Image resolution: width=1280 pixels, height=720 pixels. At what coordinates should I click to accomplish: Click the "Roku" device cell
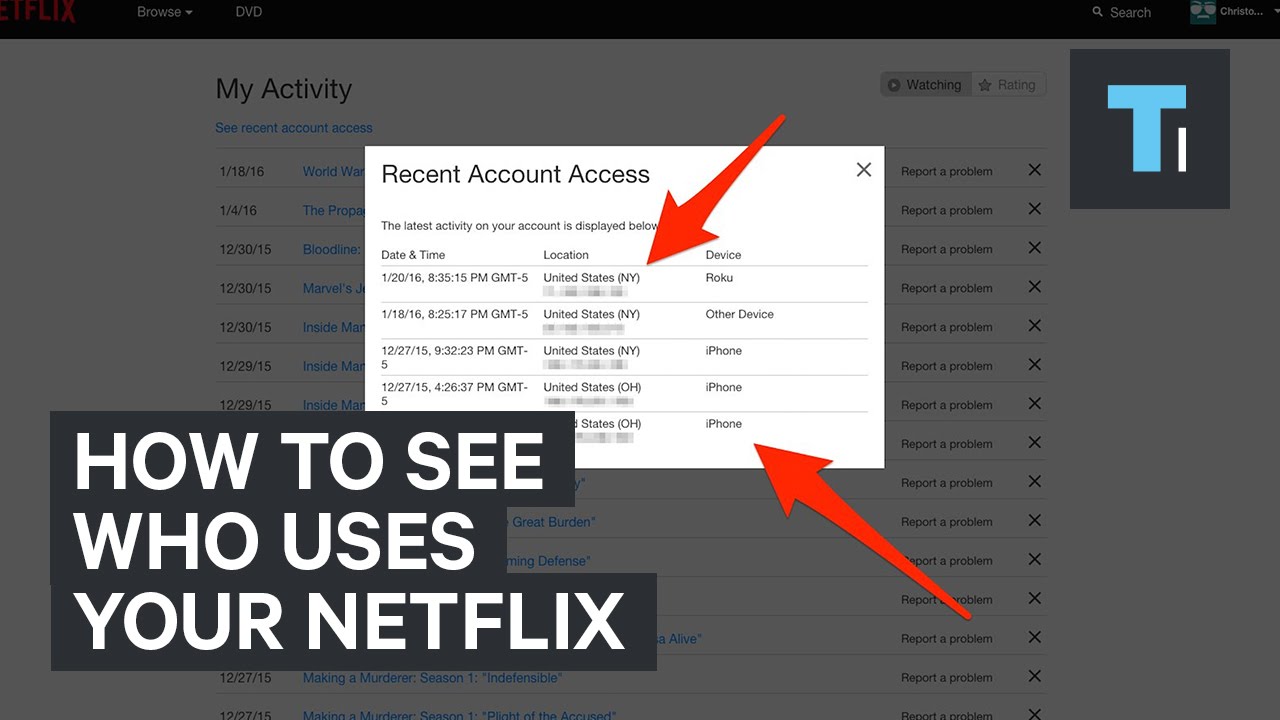(x=719, y=277)
